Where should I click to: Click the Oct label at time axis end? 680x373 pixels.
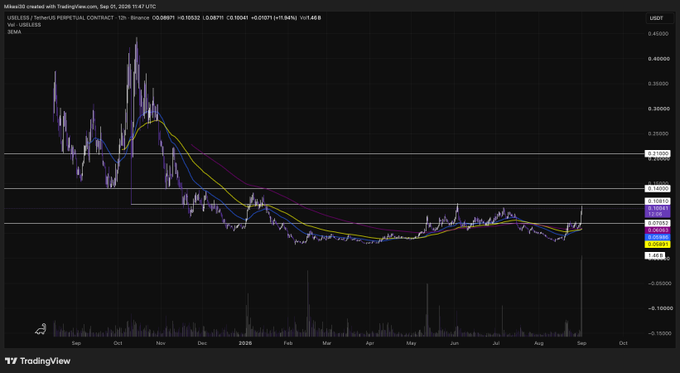click(x=623, y=343)
